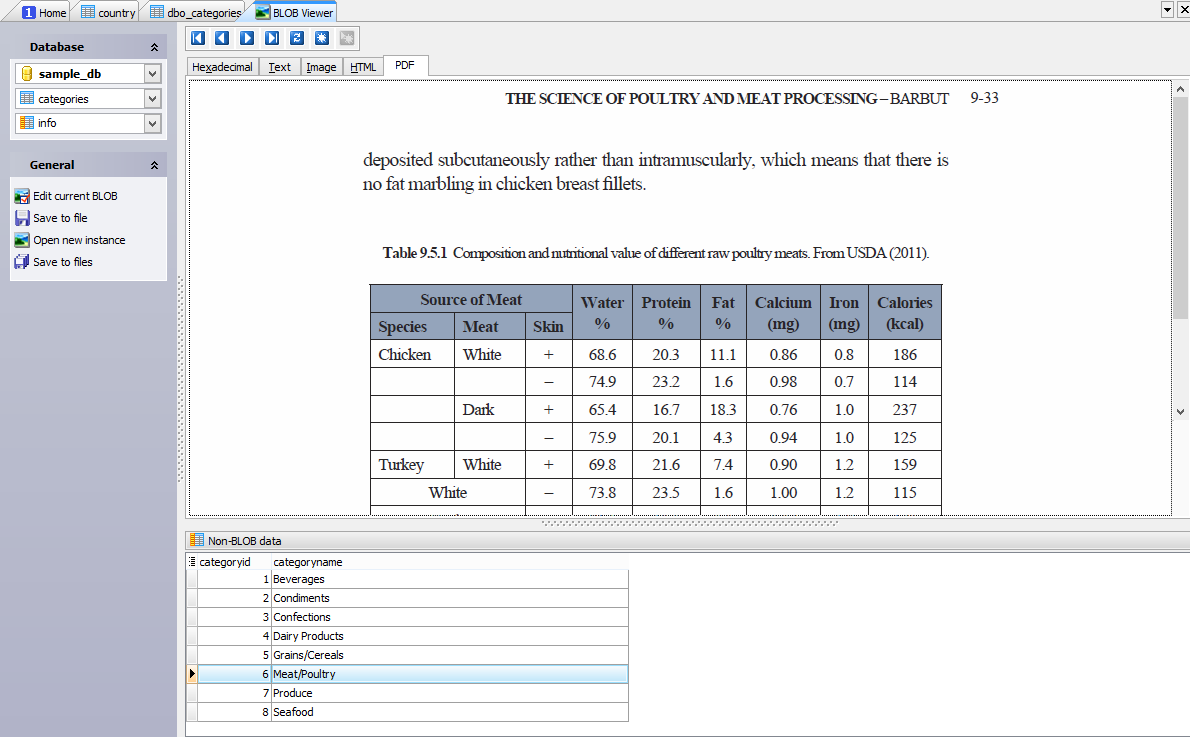
Task: Jump to the last record button
Action: tap(272, 38)
